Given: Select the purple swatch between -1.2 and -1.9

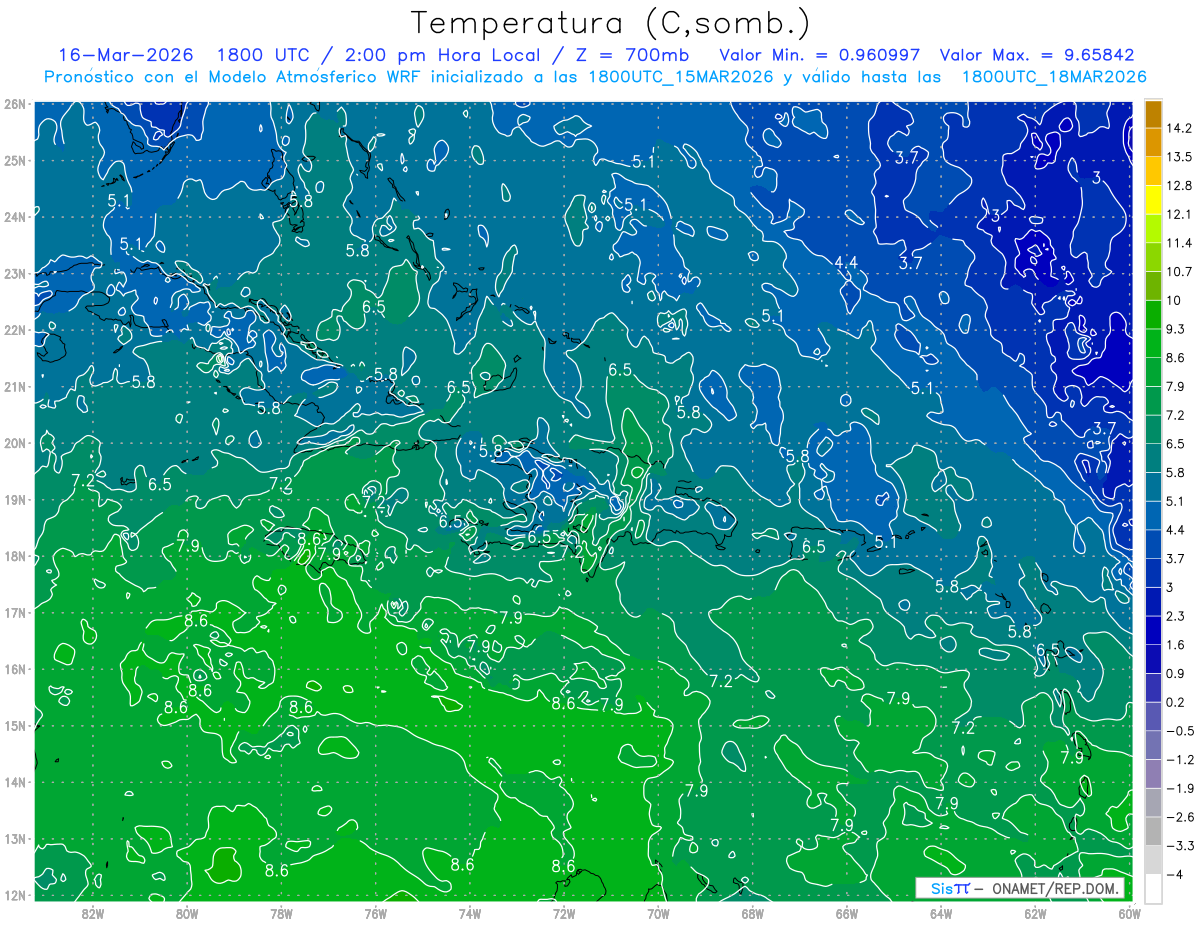Looking at the screenshot, I should [x=1153, y=773].
